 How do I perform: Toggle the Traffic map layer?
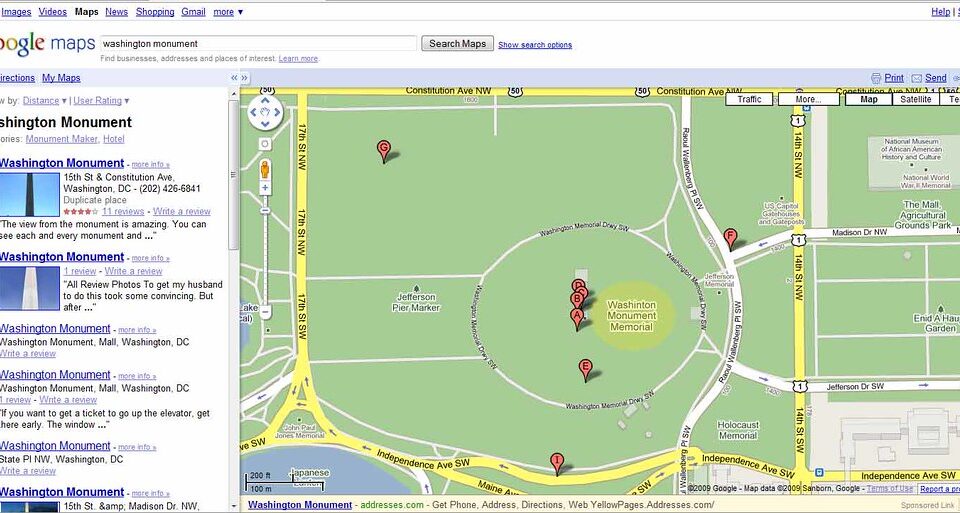749,99
